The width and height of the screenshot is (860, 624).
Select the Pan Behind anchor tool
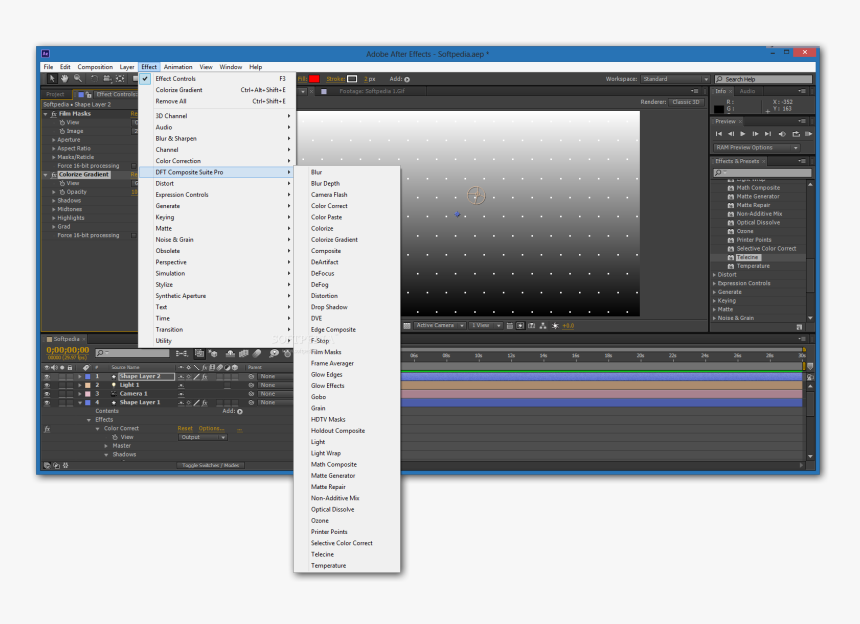coord(120,79)
